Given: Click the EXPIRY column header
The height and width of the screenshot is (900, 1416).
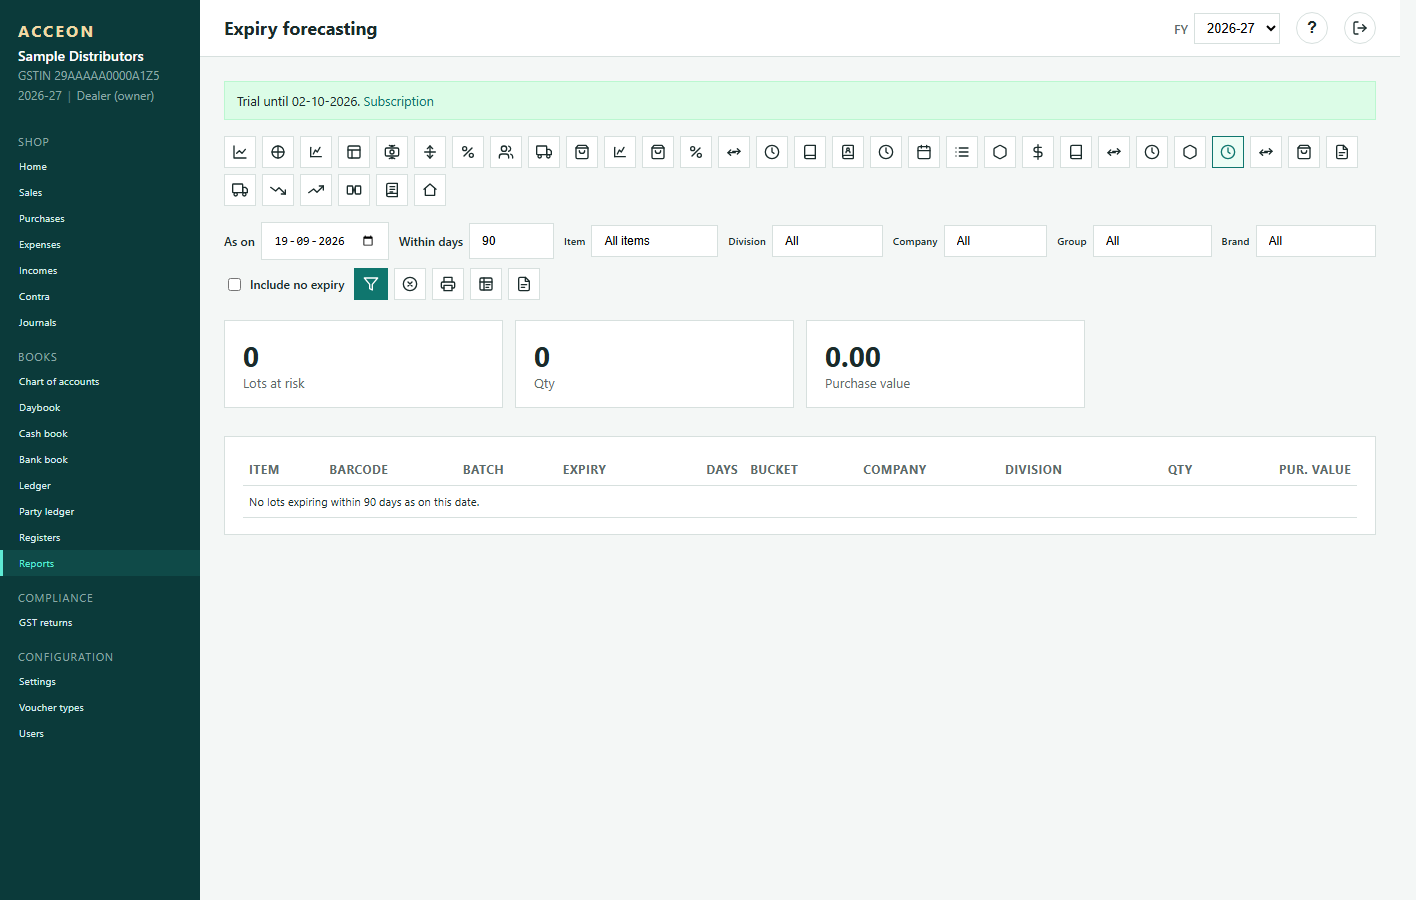Looking at the screenshot, I should 585,470.
